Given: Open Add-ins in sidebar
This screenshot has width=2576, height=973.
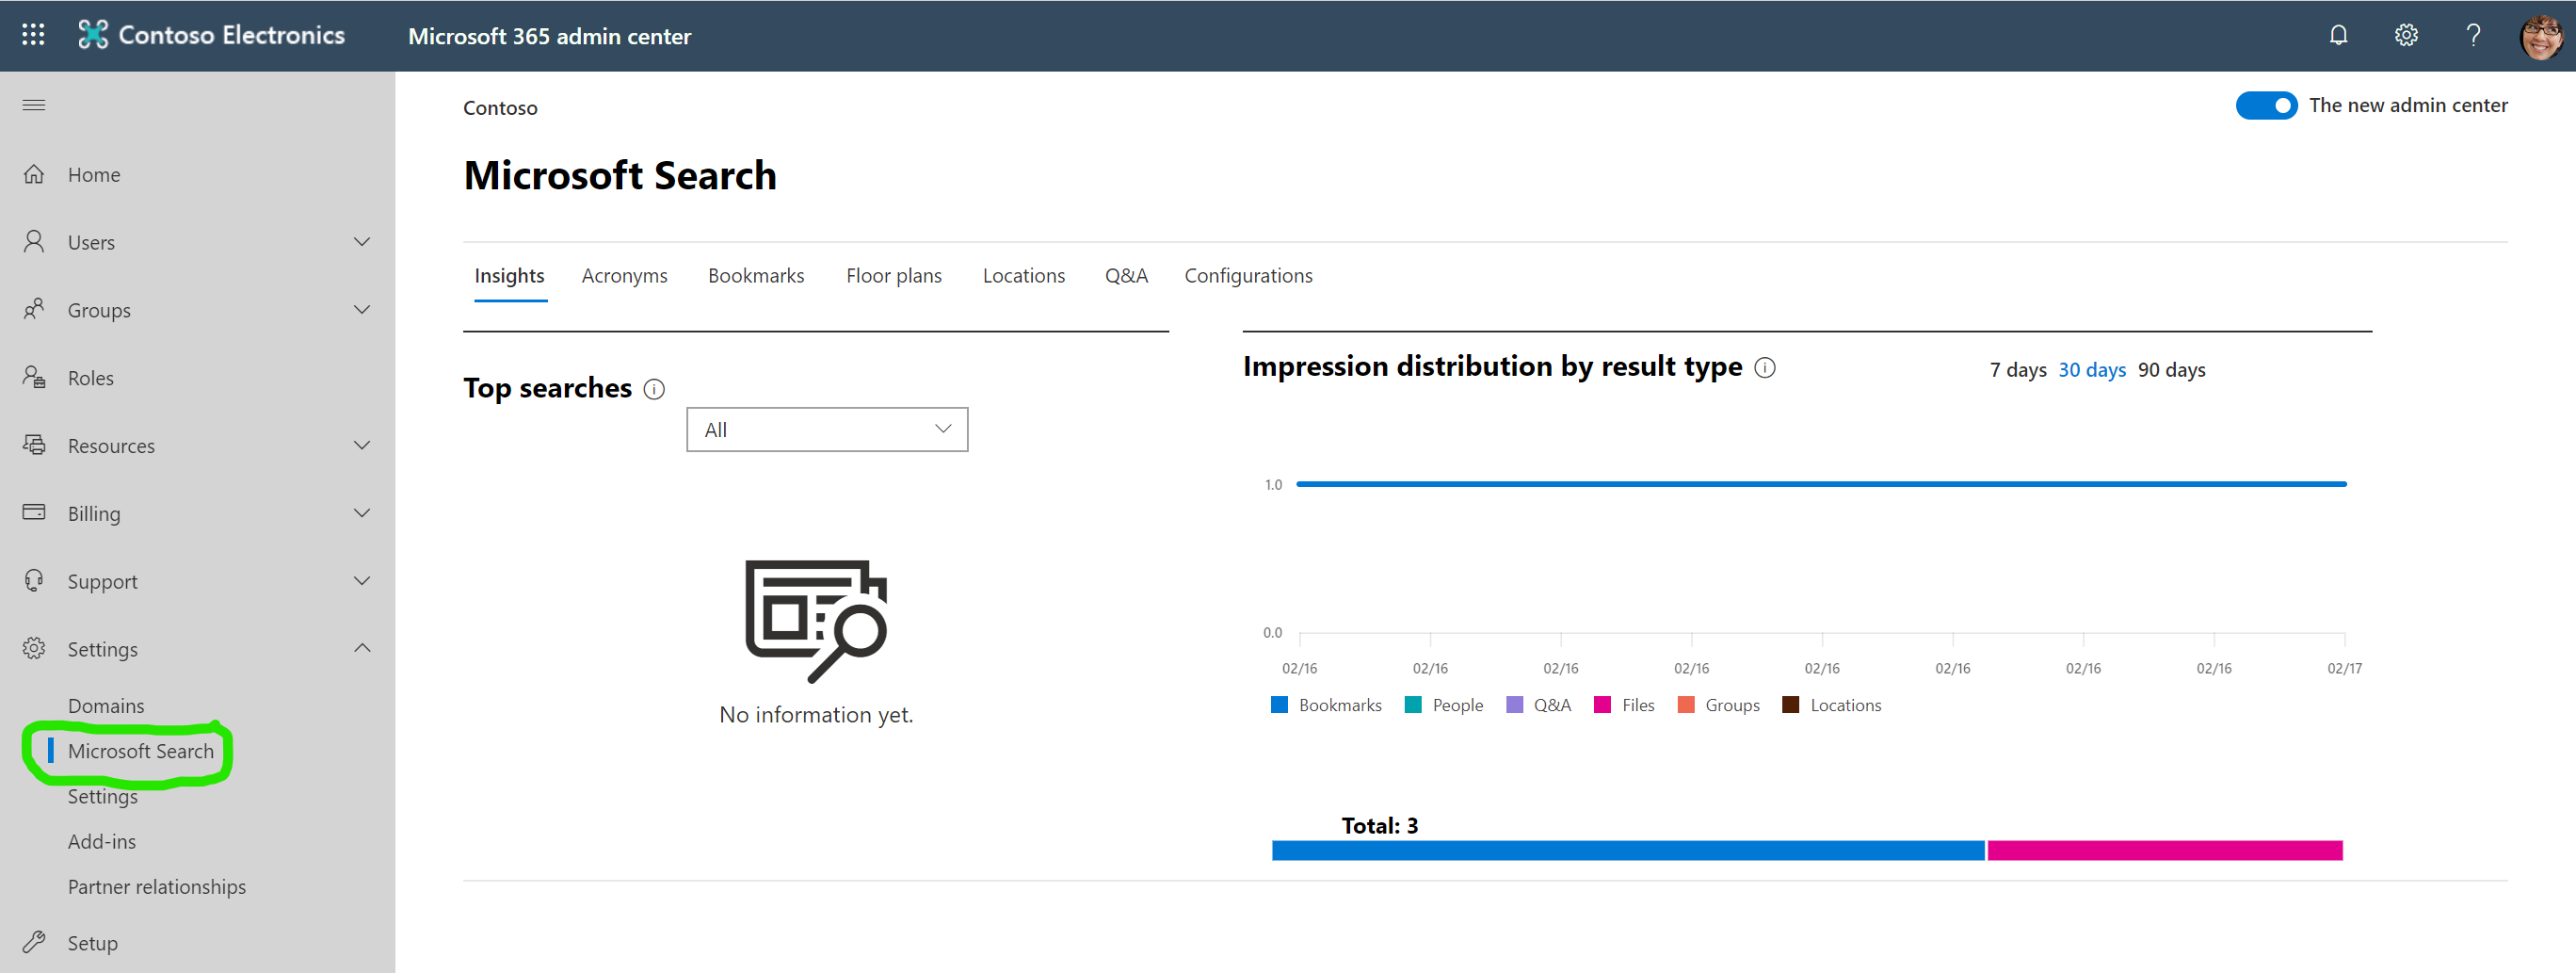Looking at the screenshot, I should (102, 842).
